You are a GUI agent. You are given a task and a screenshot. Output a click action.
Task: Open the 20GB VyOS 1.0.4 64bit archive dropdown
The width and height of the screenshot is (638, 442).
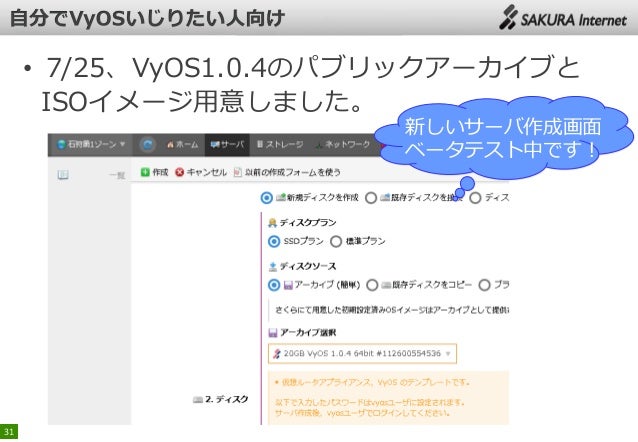point(362,354)
